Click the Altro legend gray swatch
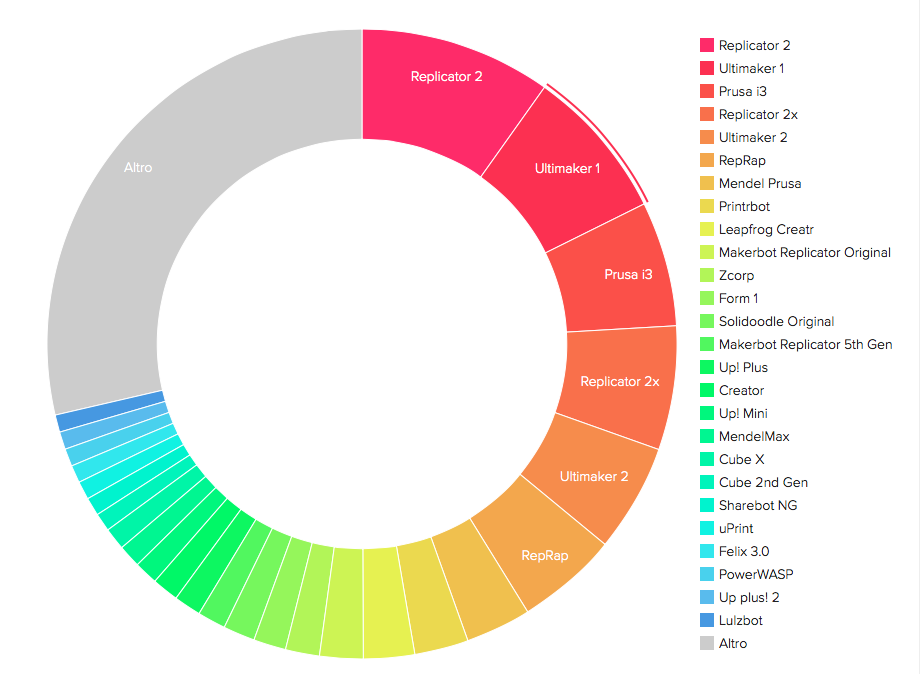This screenshot has width=920, height=674. [x=706, y=643]
